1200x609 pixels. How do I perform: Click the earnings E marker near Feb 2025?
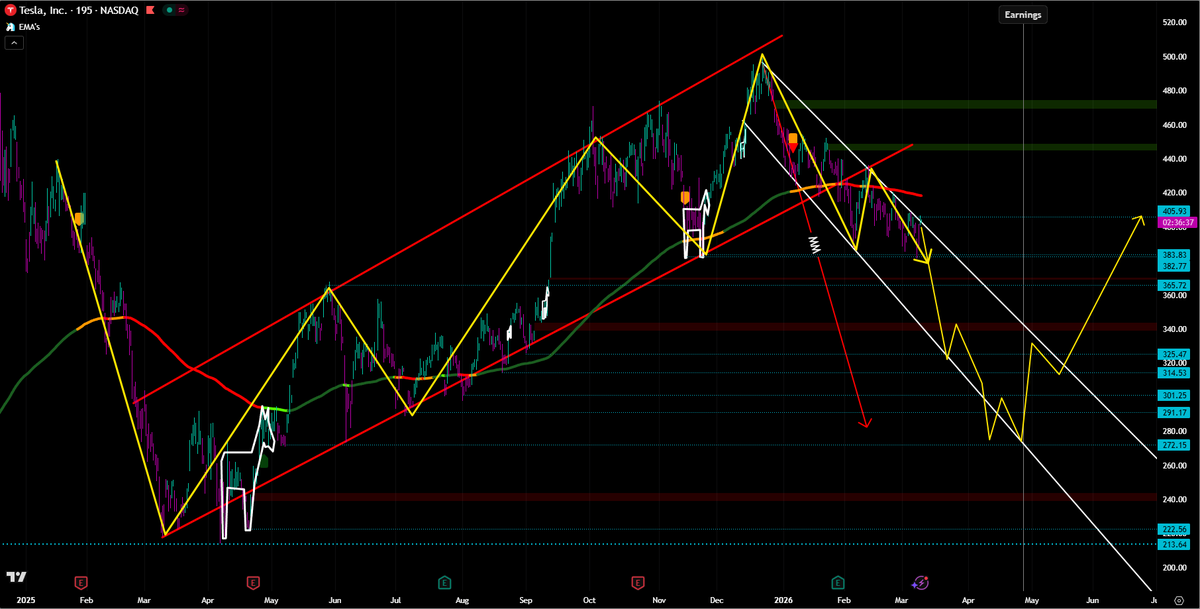click(x=82, y=581)
